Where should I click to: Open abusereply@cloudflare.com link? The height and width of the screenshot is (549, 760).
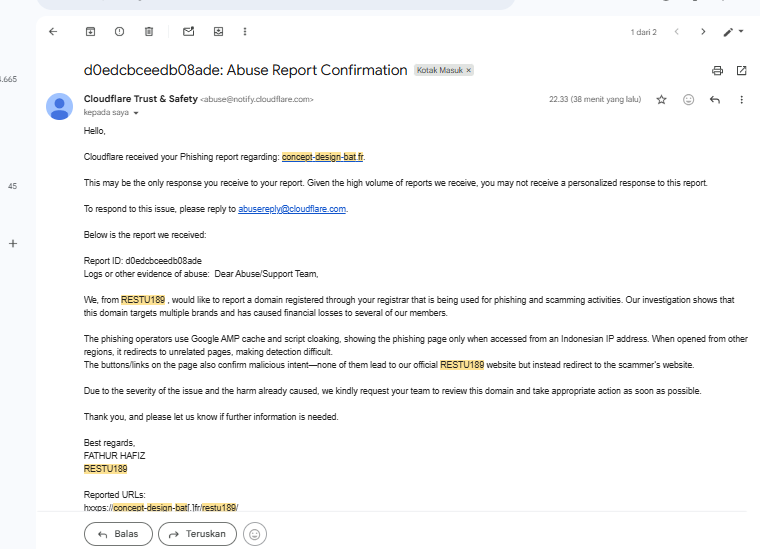[x=292, y=209]
